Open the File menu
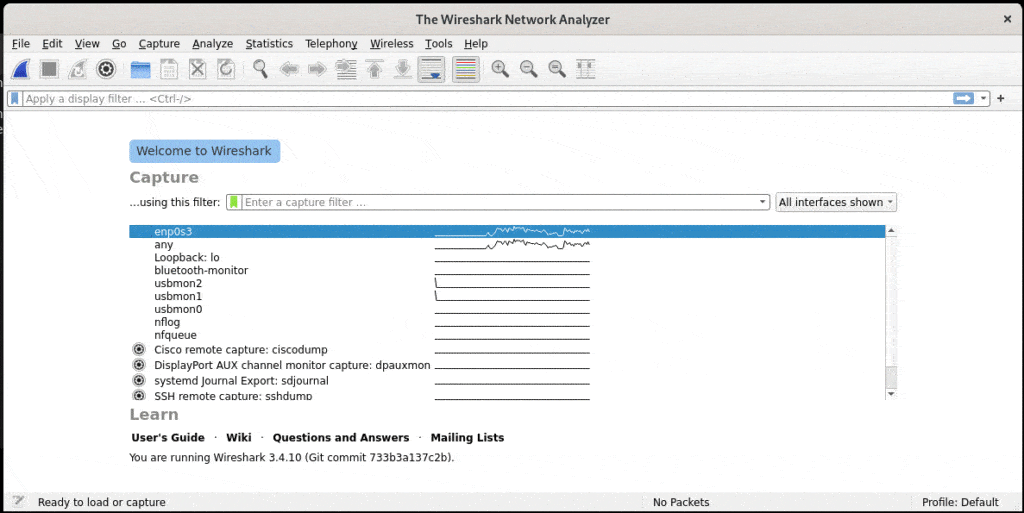 [21, 44]
